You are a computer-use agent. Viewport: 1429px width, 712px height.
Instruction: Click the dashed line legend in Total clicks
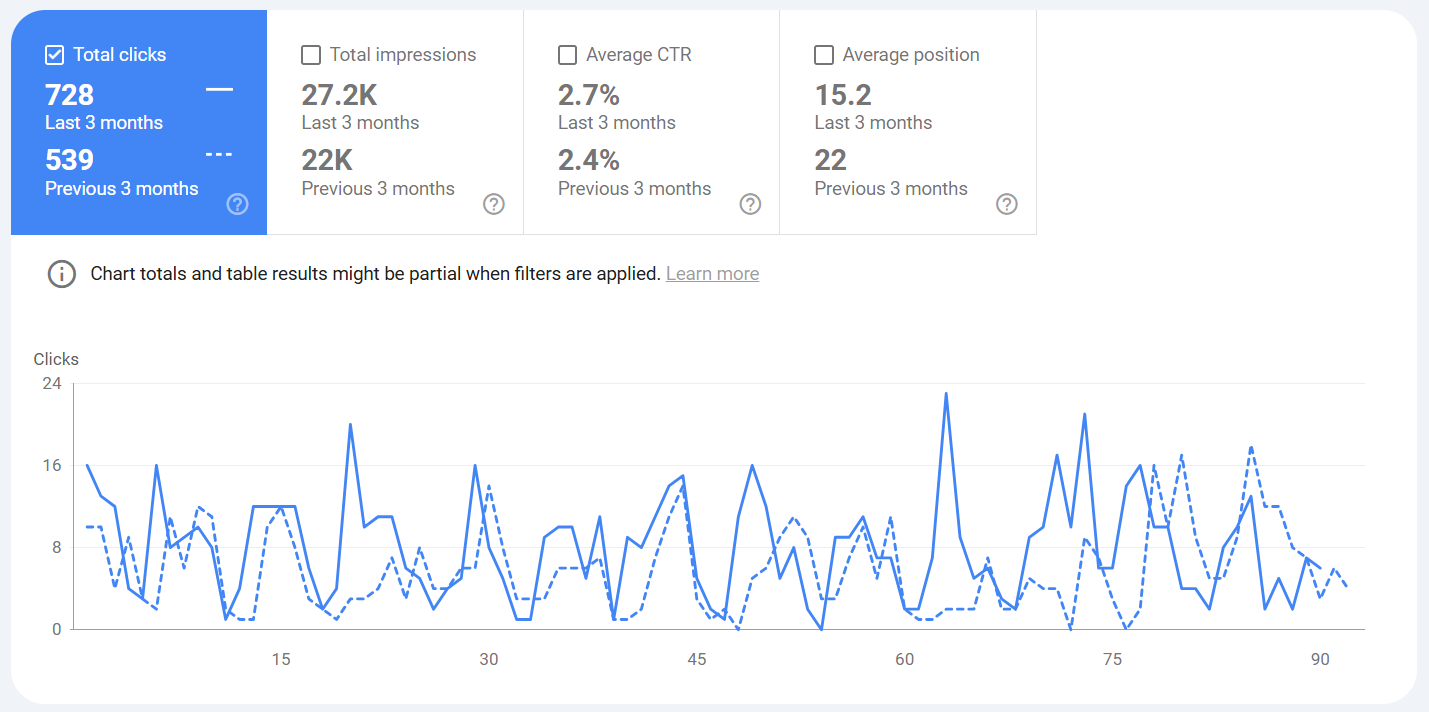point(219,155)
